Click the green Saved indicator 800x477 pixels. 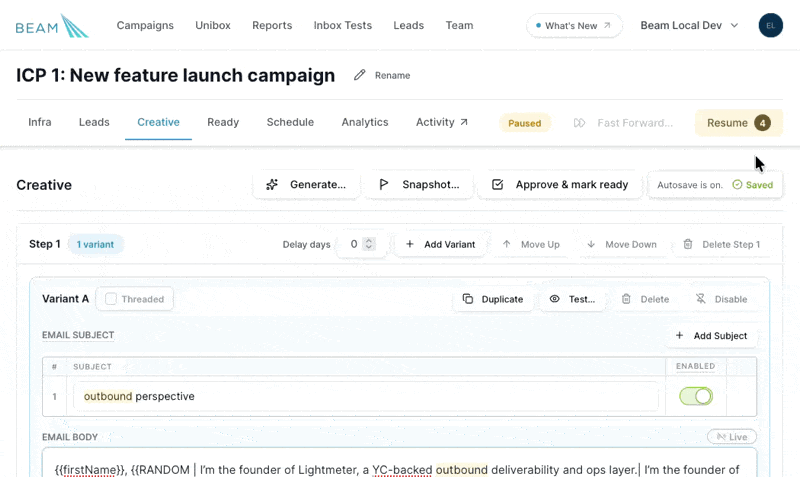(x=753, y=185)
